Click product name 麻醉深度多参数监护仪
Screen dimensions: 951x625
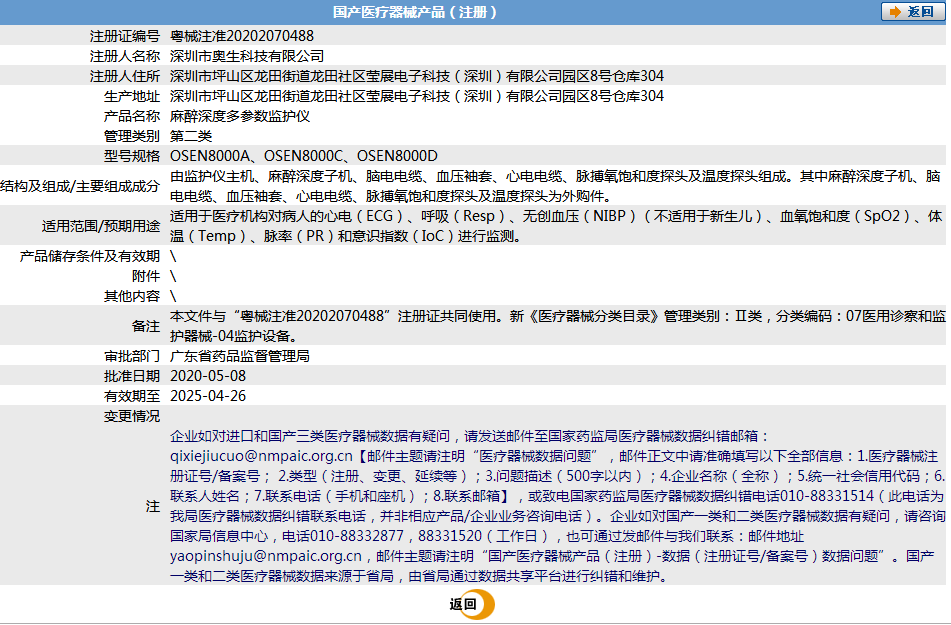point(240,116)
